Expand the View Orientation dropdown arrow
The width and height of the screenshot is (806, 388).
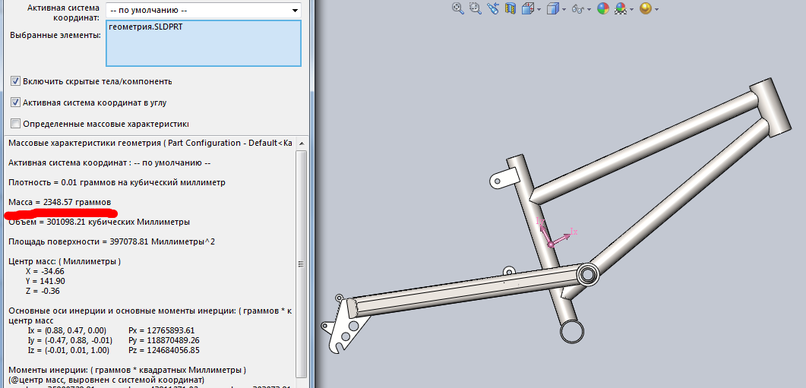pyautogui.click(x=538, y=9)
